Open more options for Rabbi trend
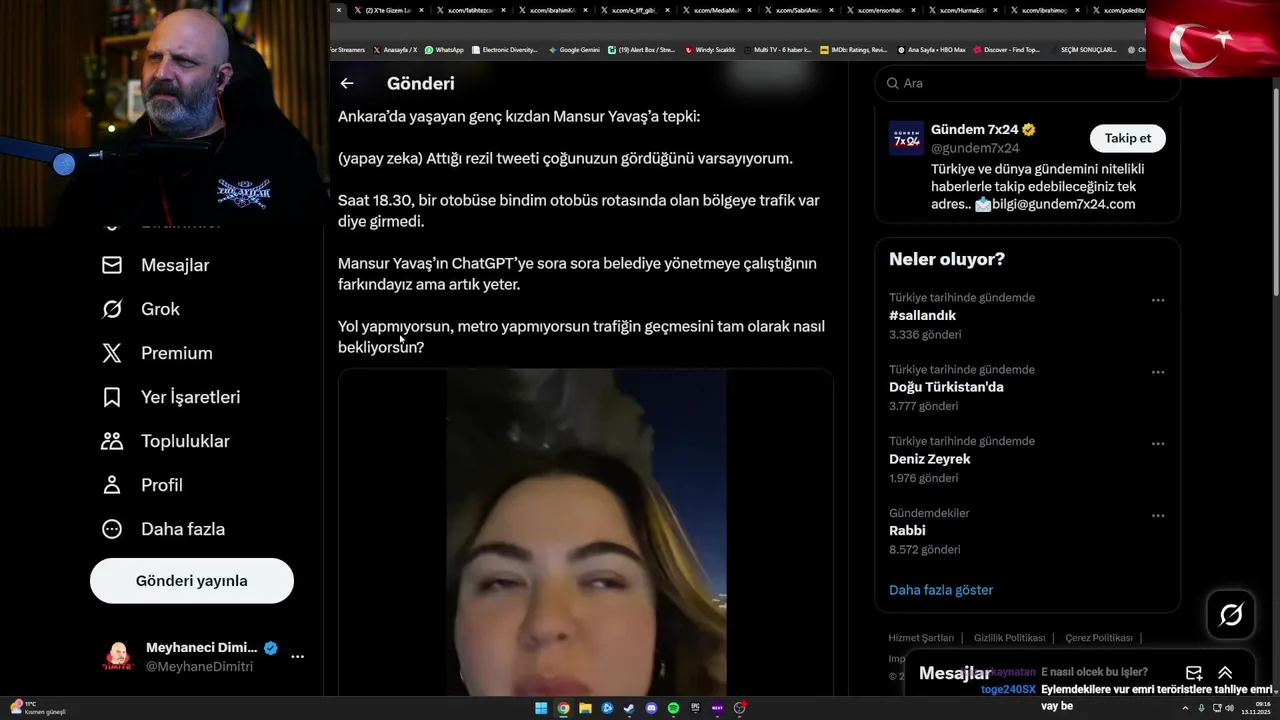The height and width of the screenshot is (720, 1280). pos(1158,516)
